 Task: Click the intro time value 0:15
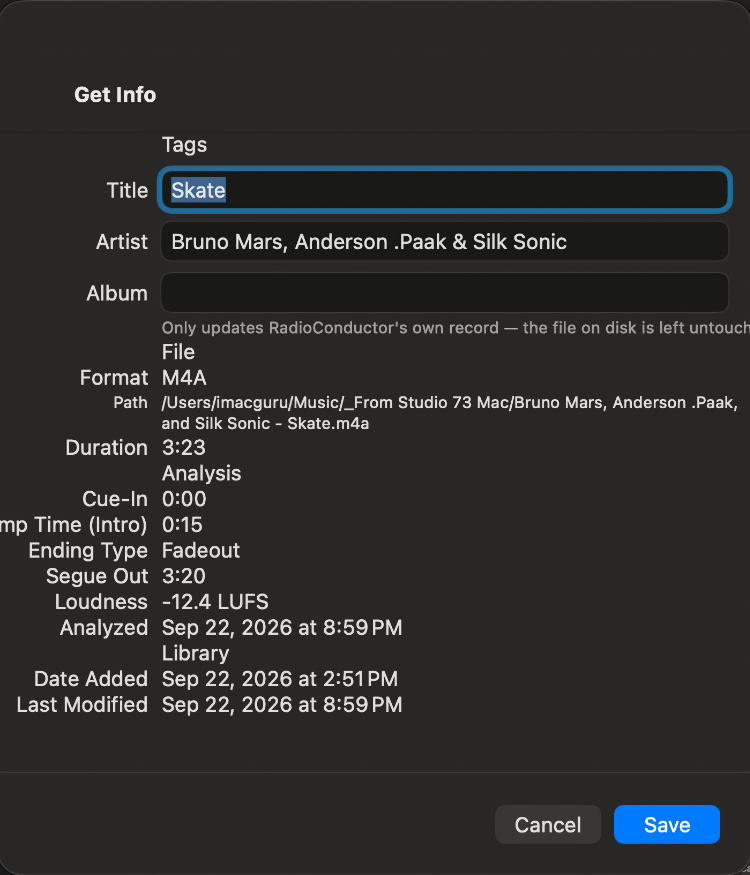pos(182,525)
